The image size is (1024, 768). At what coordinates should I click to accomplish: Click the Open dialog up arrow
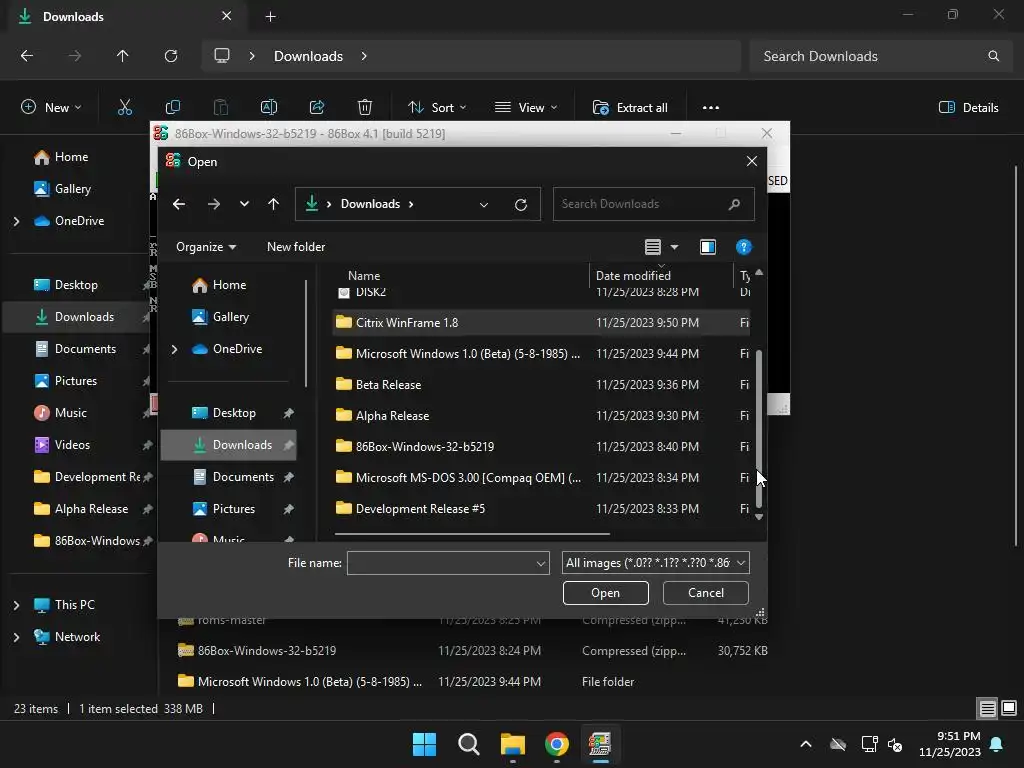tap(273, 204)
